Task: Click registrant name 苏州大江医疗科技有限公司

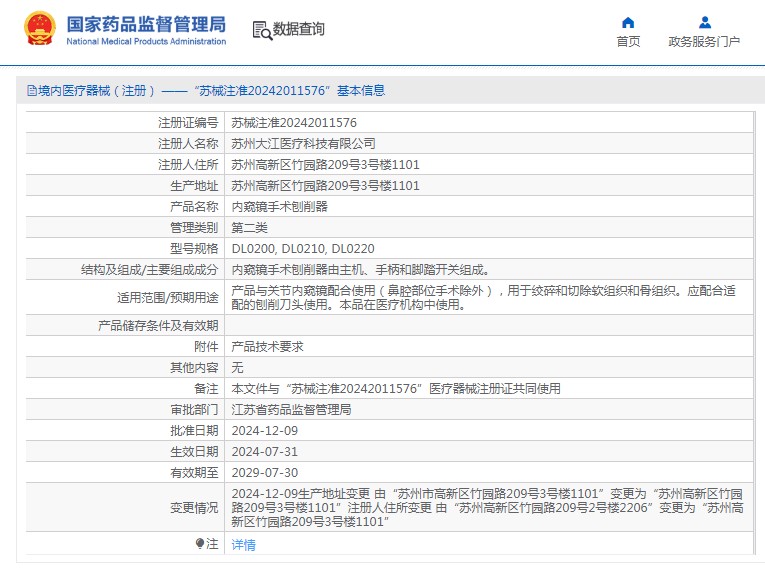Action: (x=303, y=144)
